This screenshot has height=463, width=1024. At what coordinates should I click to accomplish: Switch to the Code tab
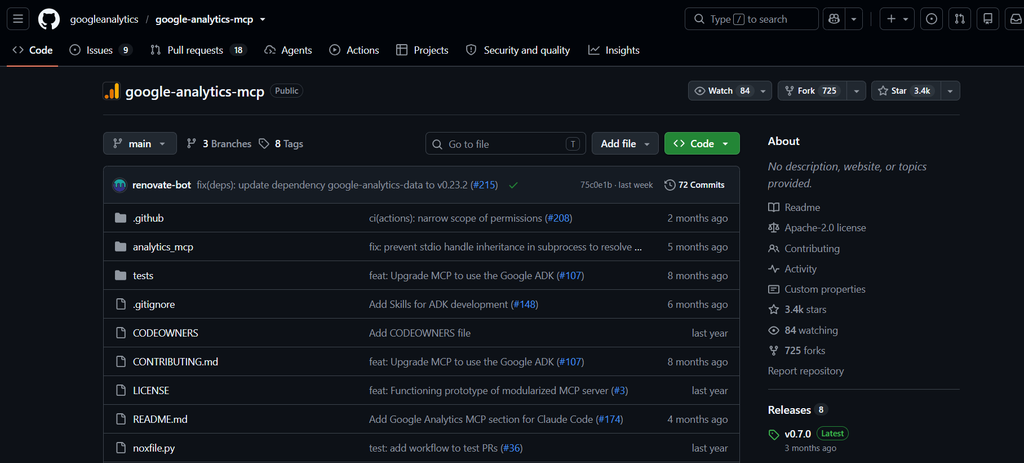click(x=33, y=50)
